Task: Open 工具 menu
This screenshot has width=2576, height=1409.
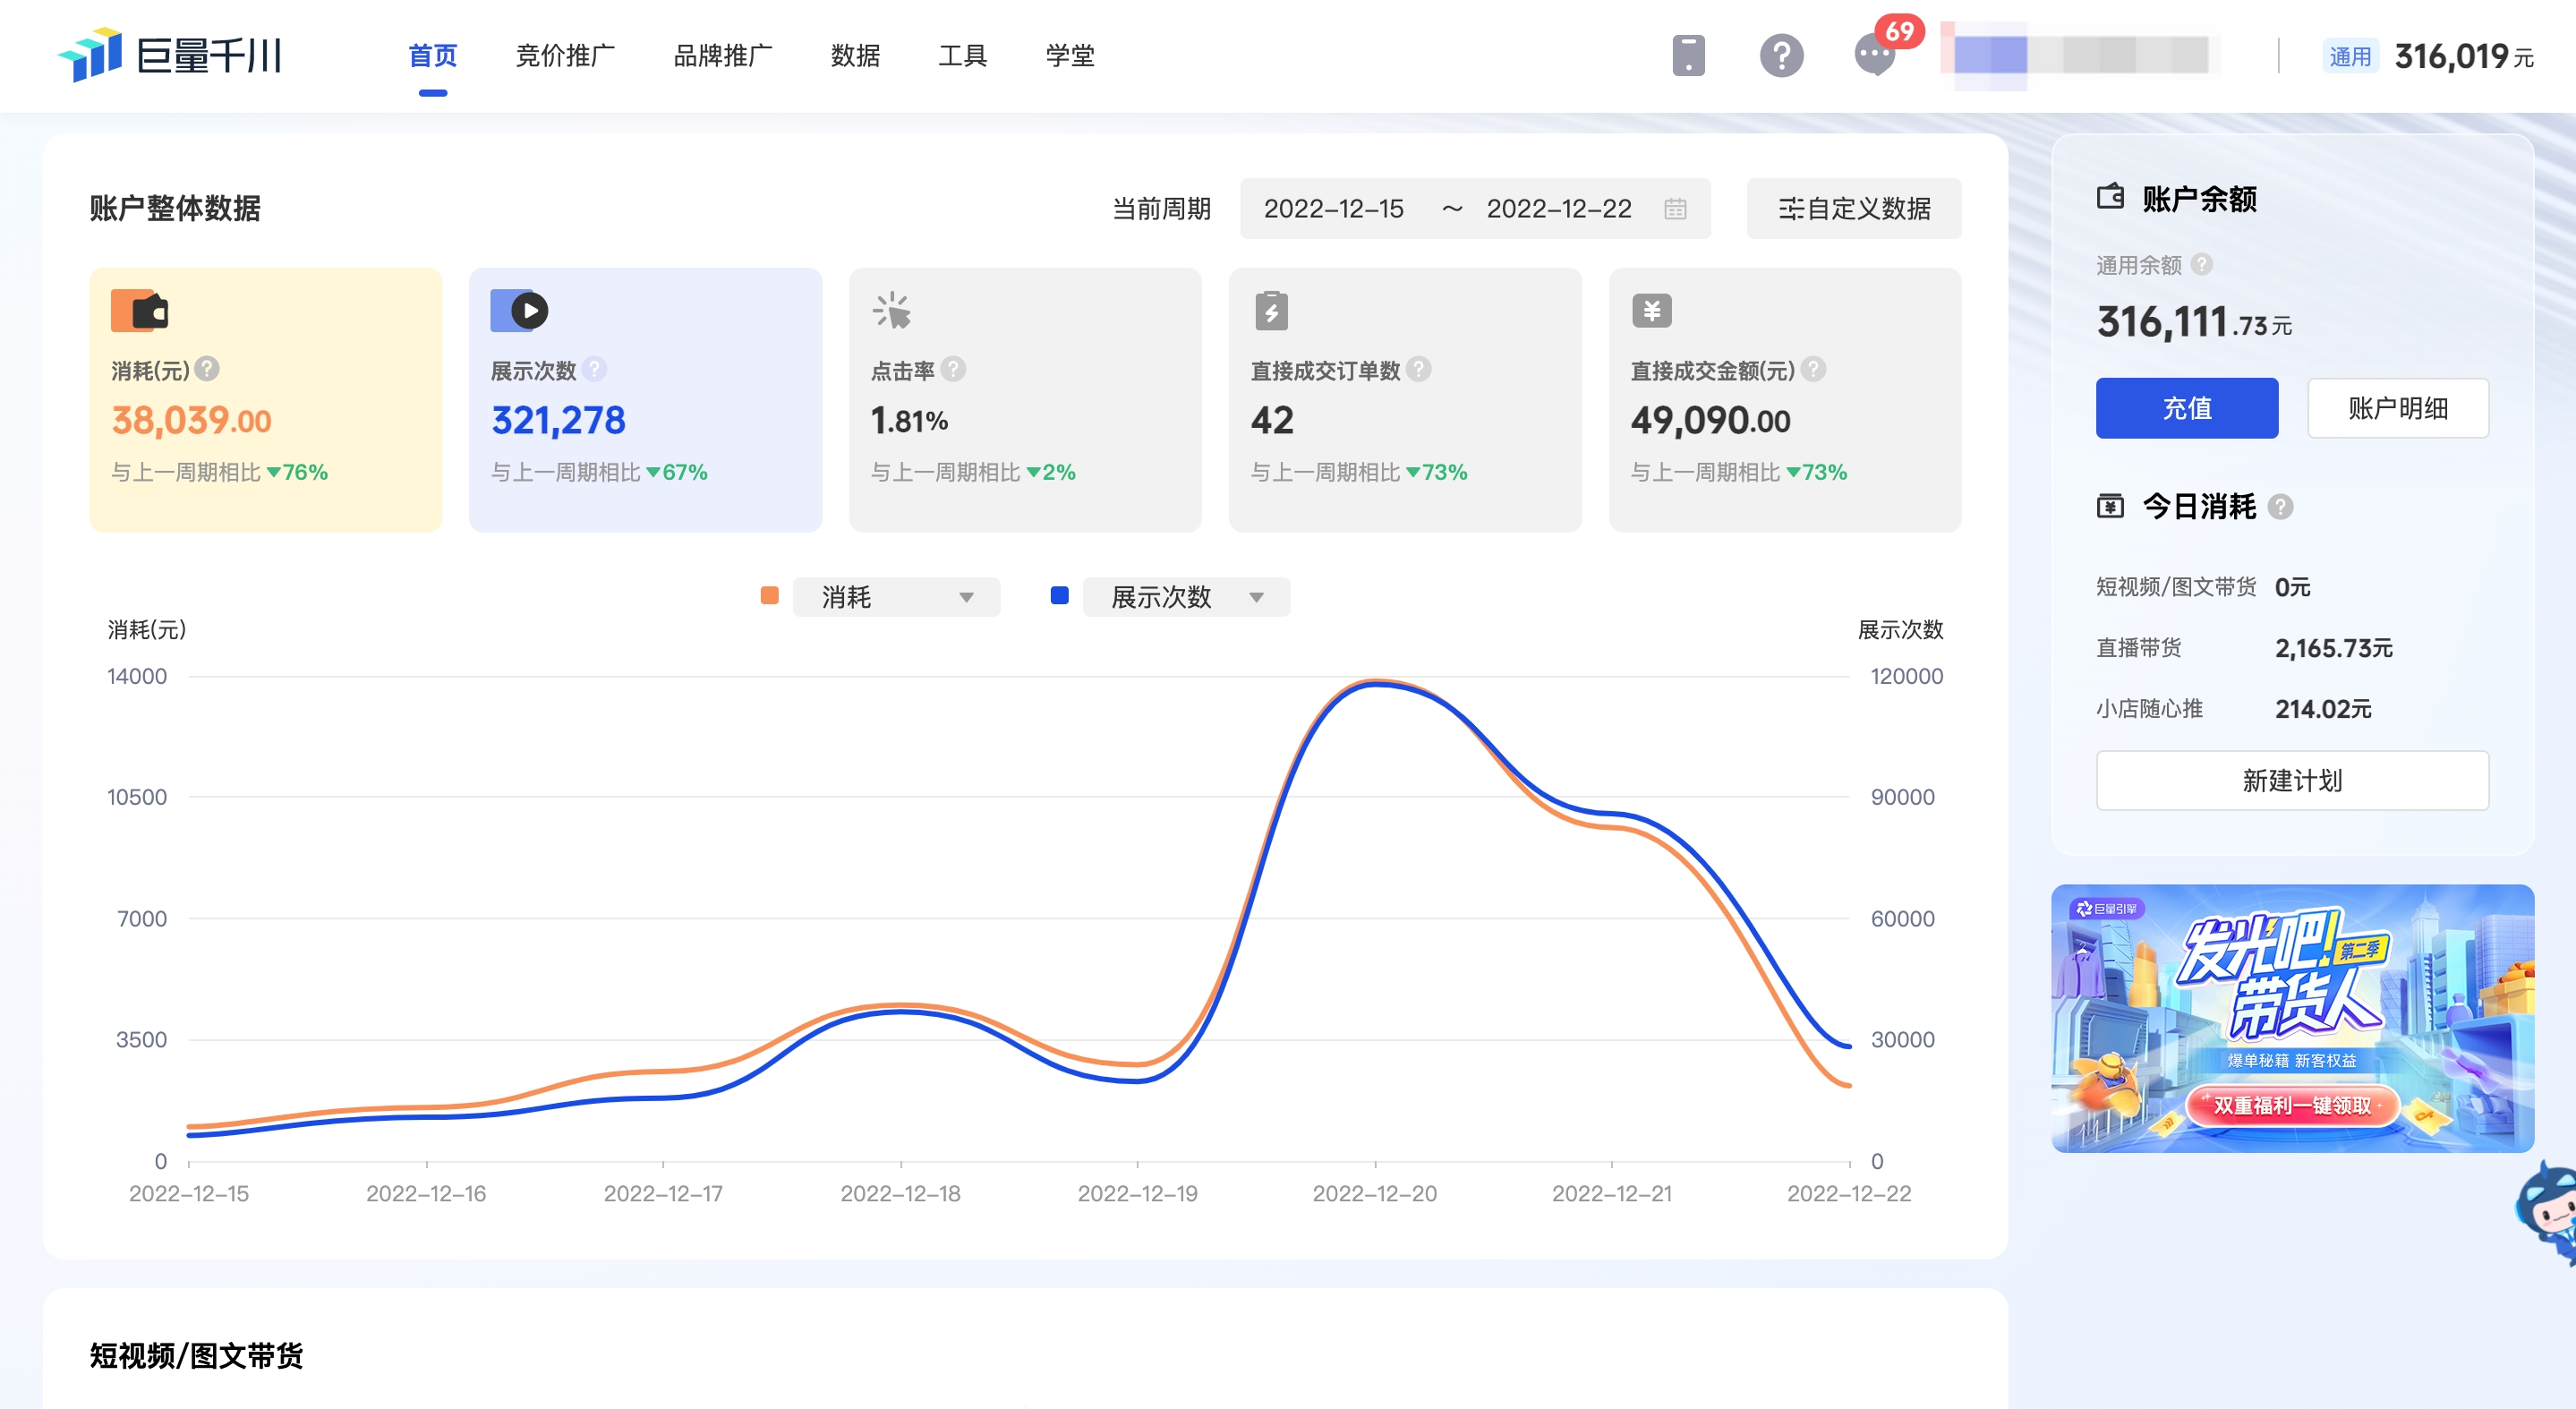Action: coord(962,56)
